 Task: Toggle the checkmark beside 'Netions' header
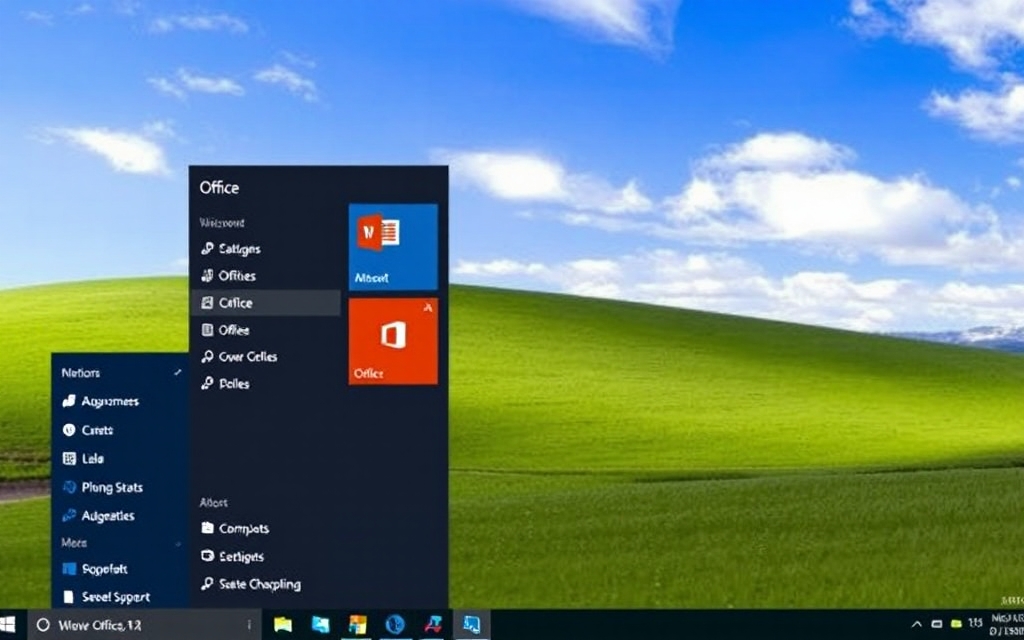click(178, 372)
